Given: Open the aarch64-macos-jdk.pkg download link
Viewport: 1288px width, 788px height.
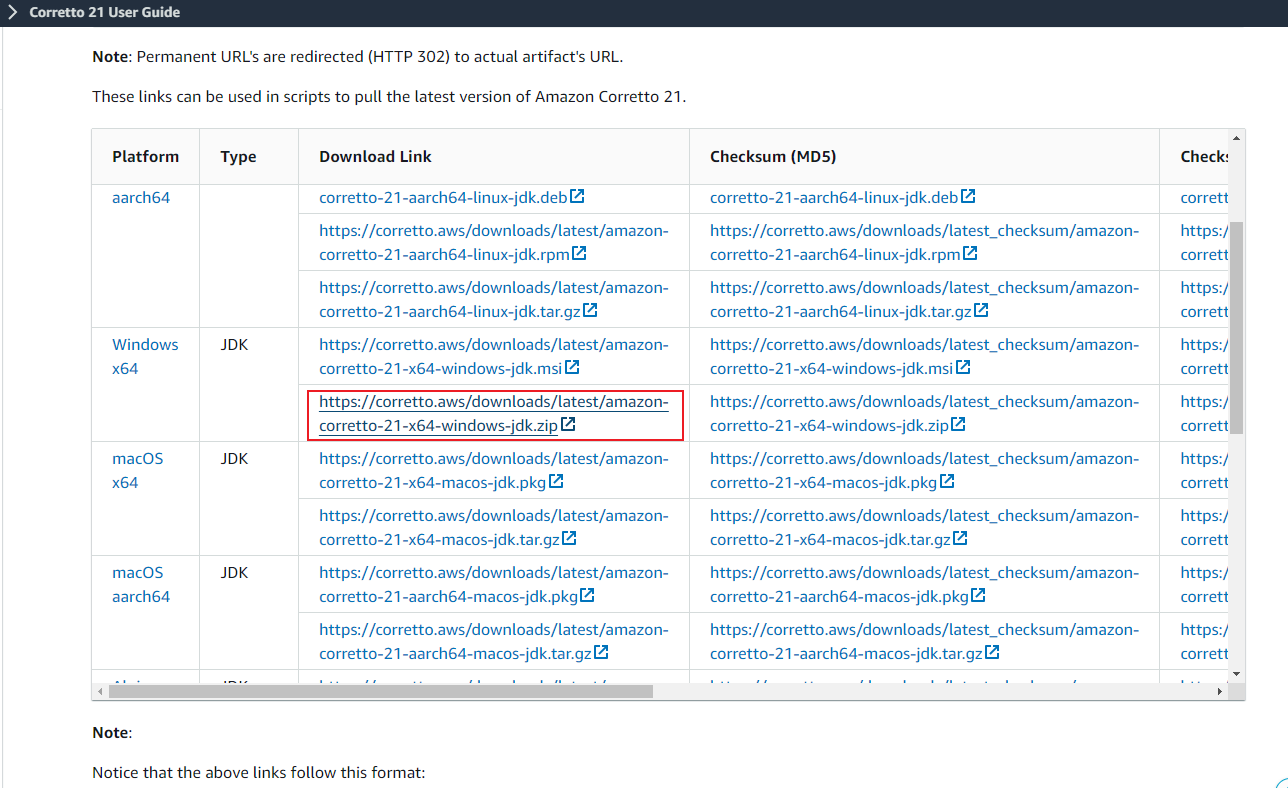Looking at the screenshot, I should (494, 585).
